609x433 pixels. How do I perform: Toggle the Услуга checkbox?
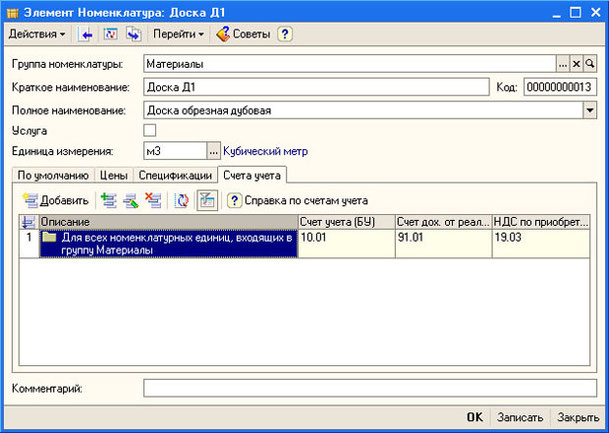(x=151, y=130)
